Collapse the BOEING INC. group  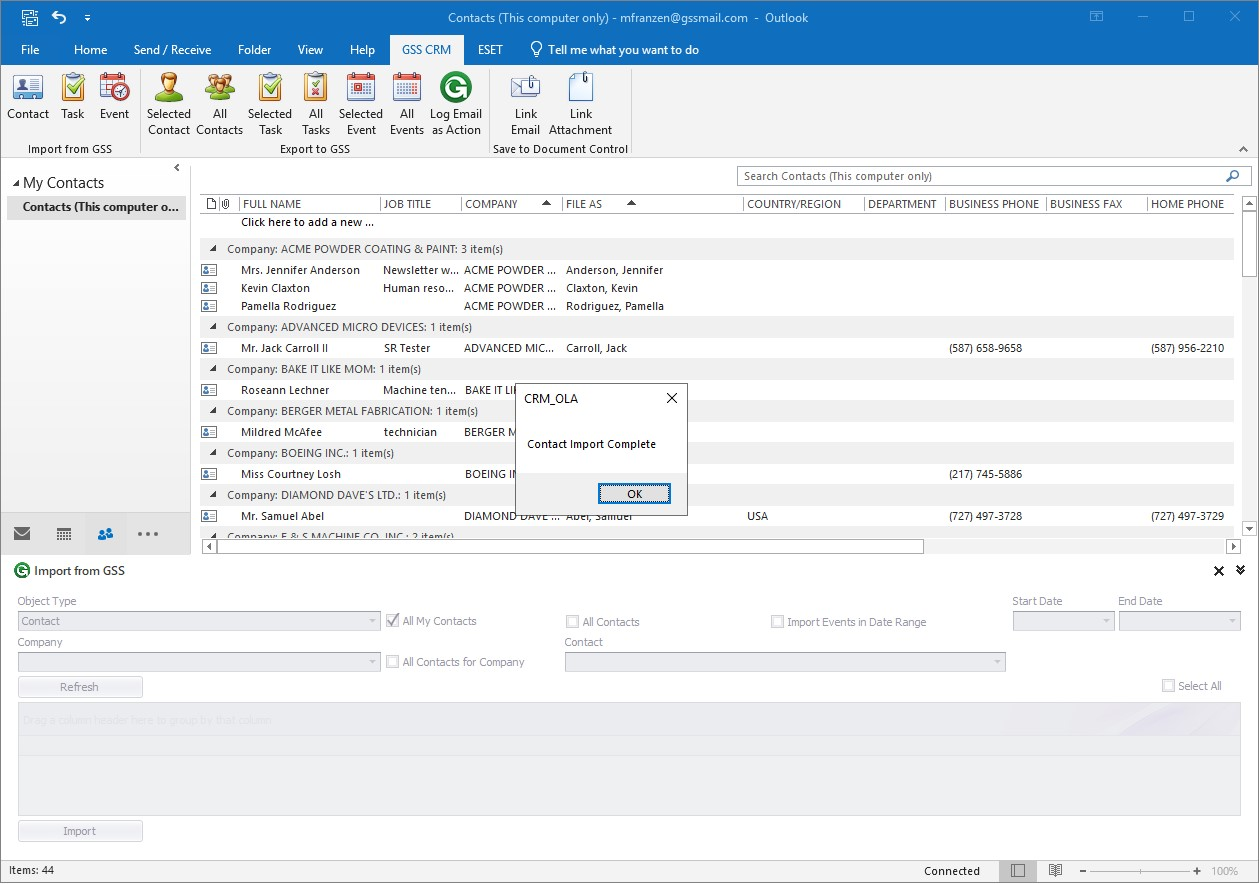tap(212, 453)
